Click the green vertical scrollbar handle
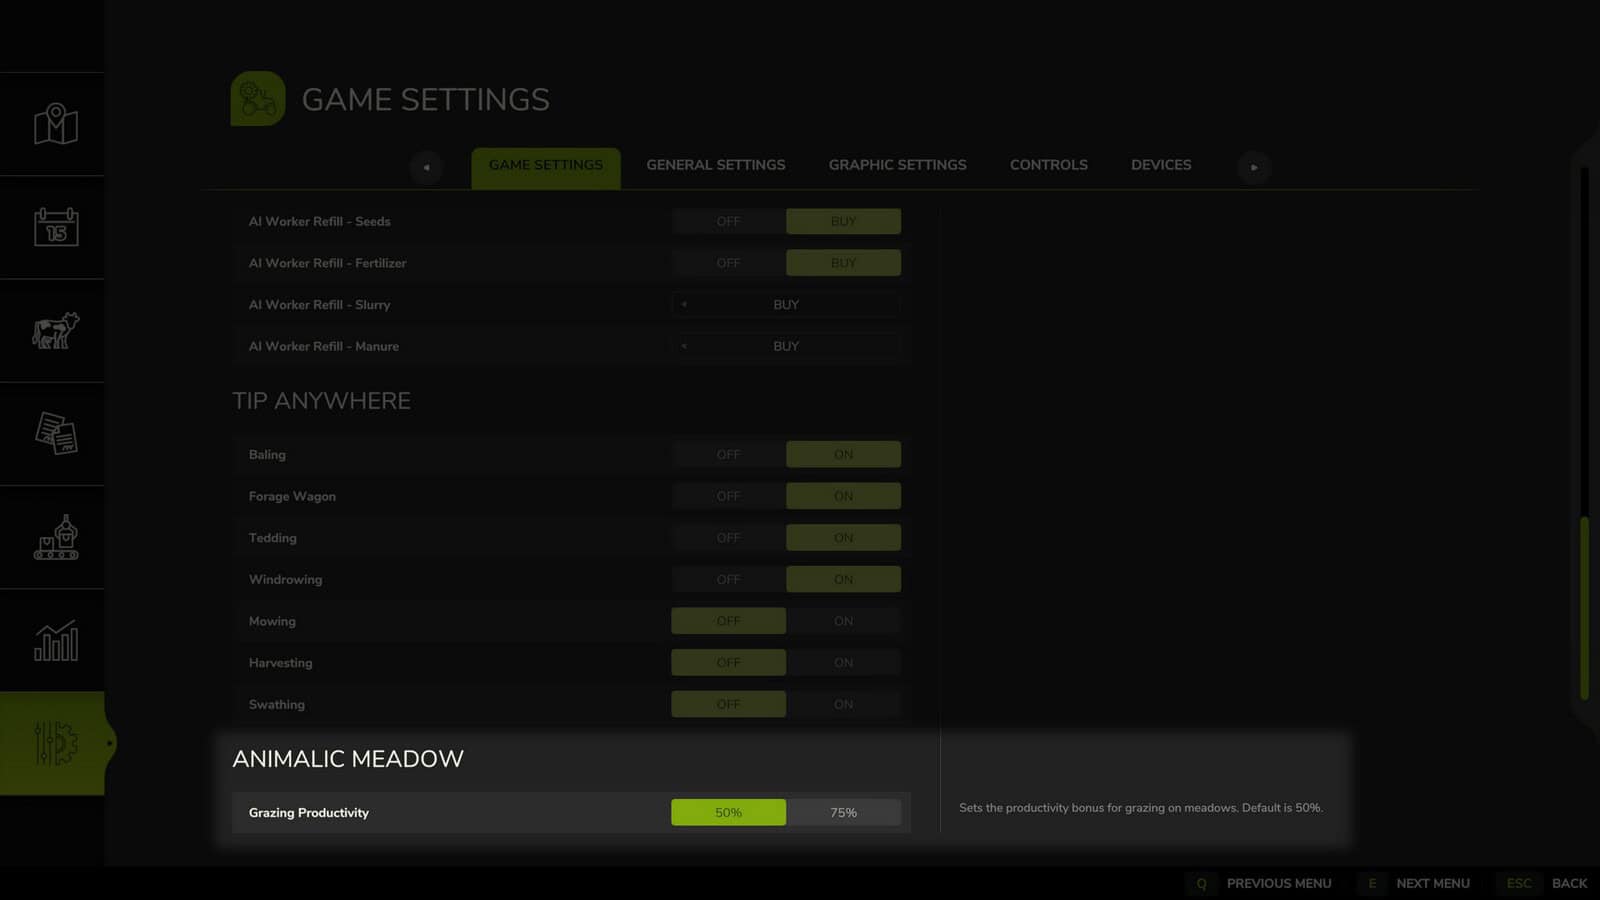The height and width of the screenshot is (900, 1600). tap(1584, 608)
